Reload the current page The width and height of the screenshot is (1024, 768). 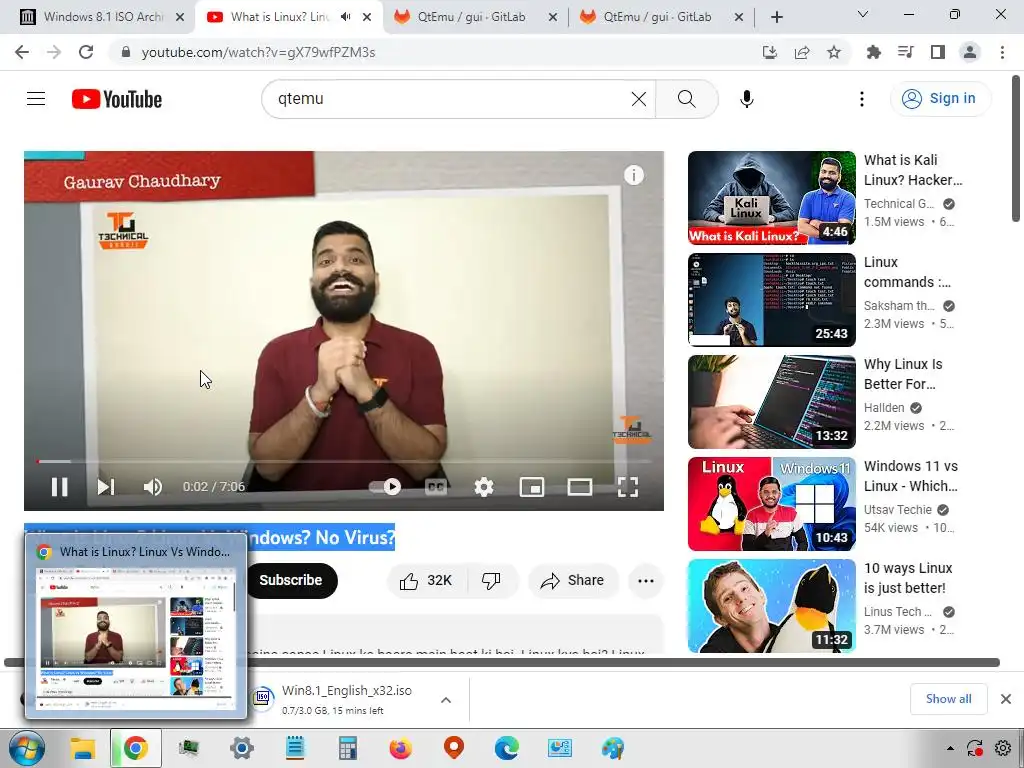(86, 52)
